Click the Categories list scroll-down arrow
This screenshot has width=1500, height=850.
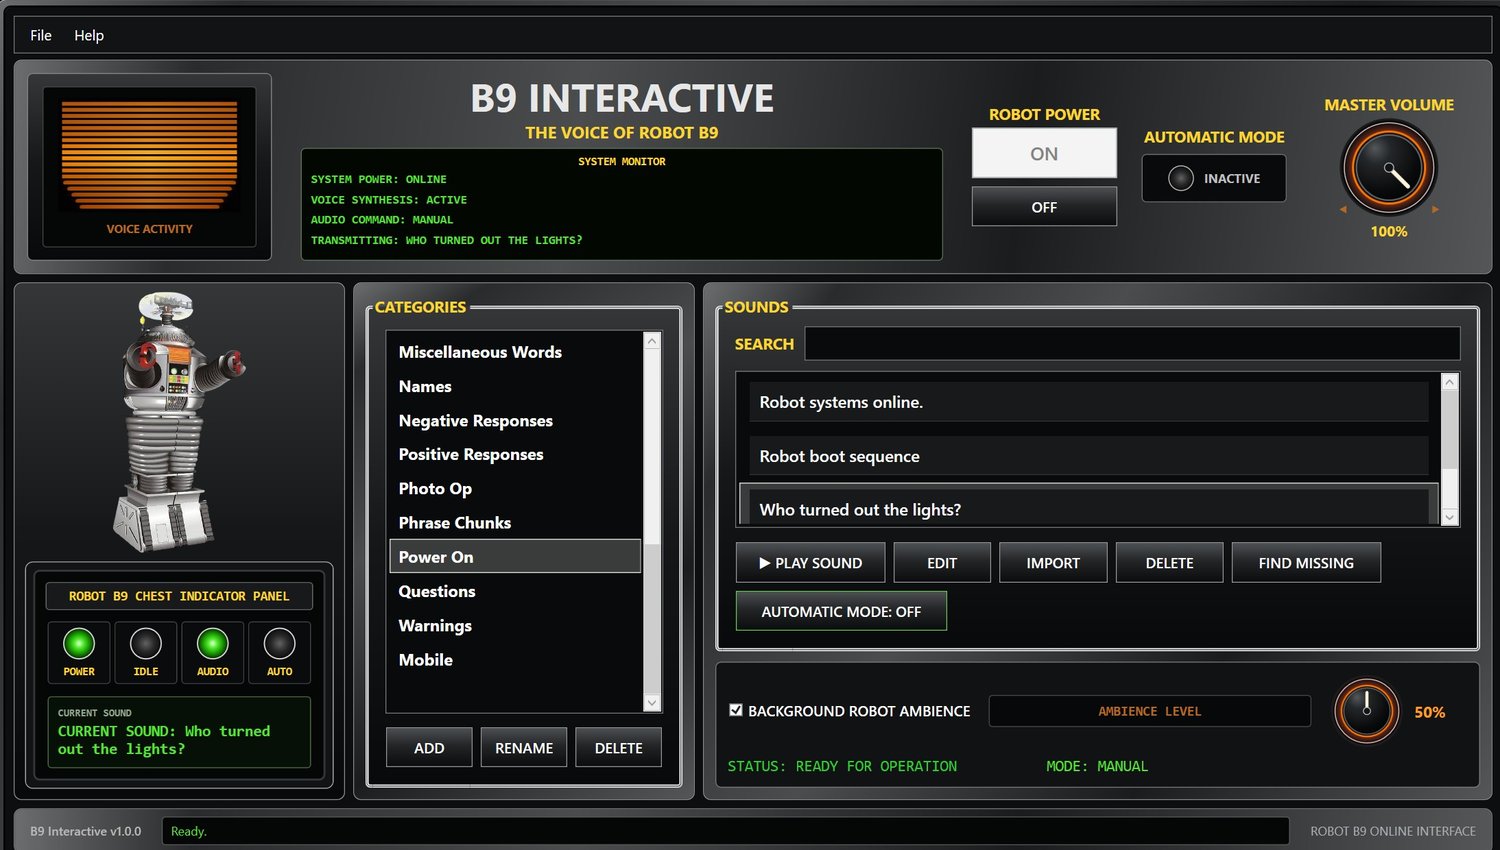[x=652, y=703]
